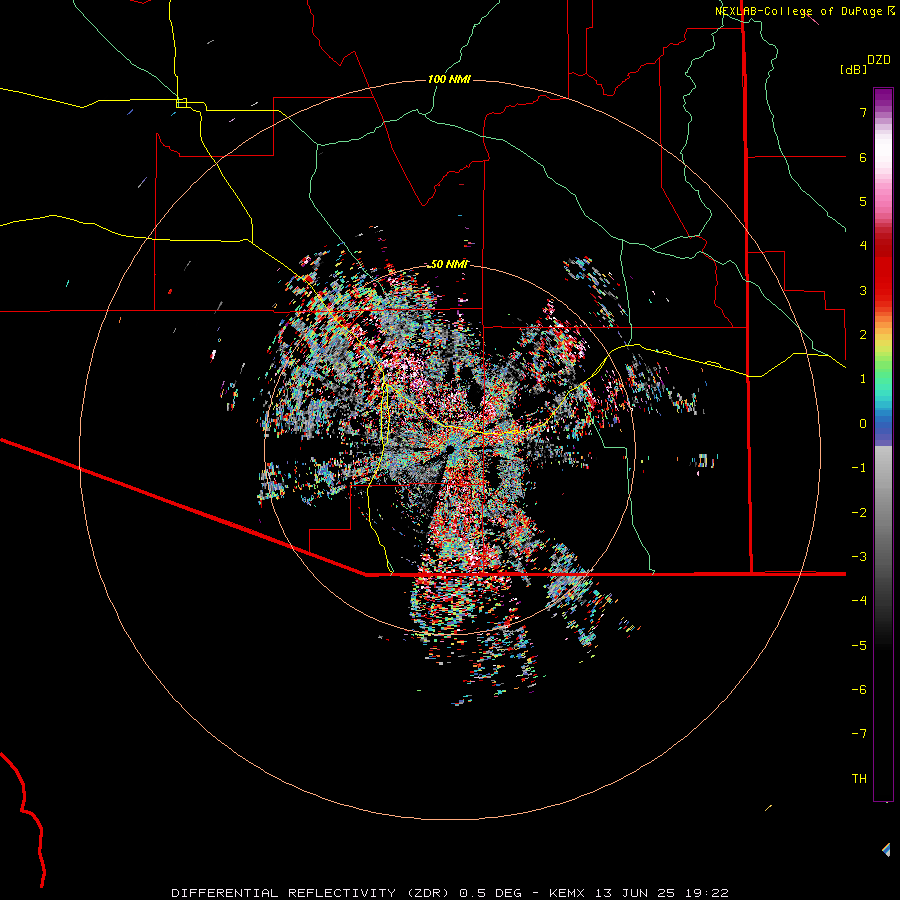Image resolution: width=900 pixels, height=900 pixels.
Task: Click the "TH" threshold label on the legend
Action: tap(859, 779)
